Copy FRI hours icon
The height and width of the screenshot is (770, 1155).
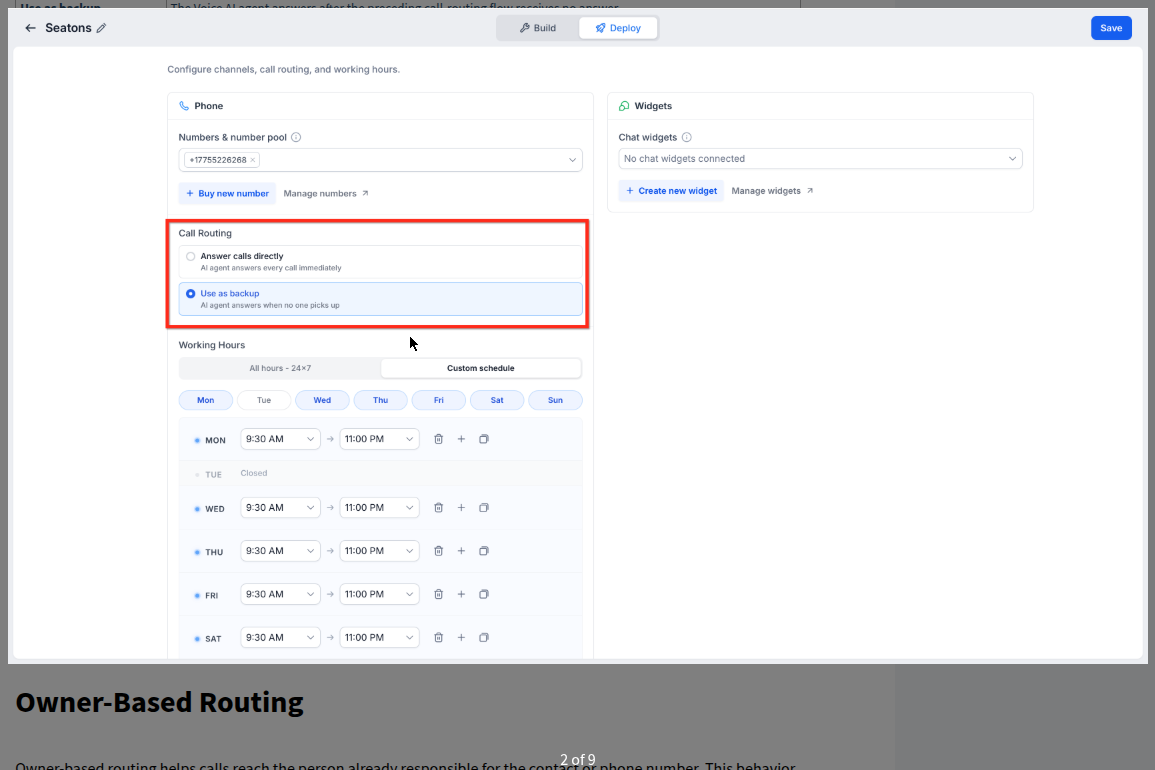484,595
